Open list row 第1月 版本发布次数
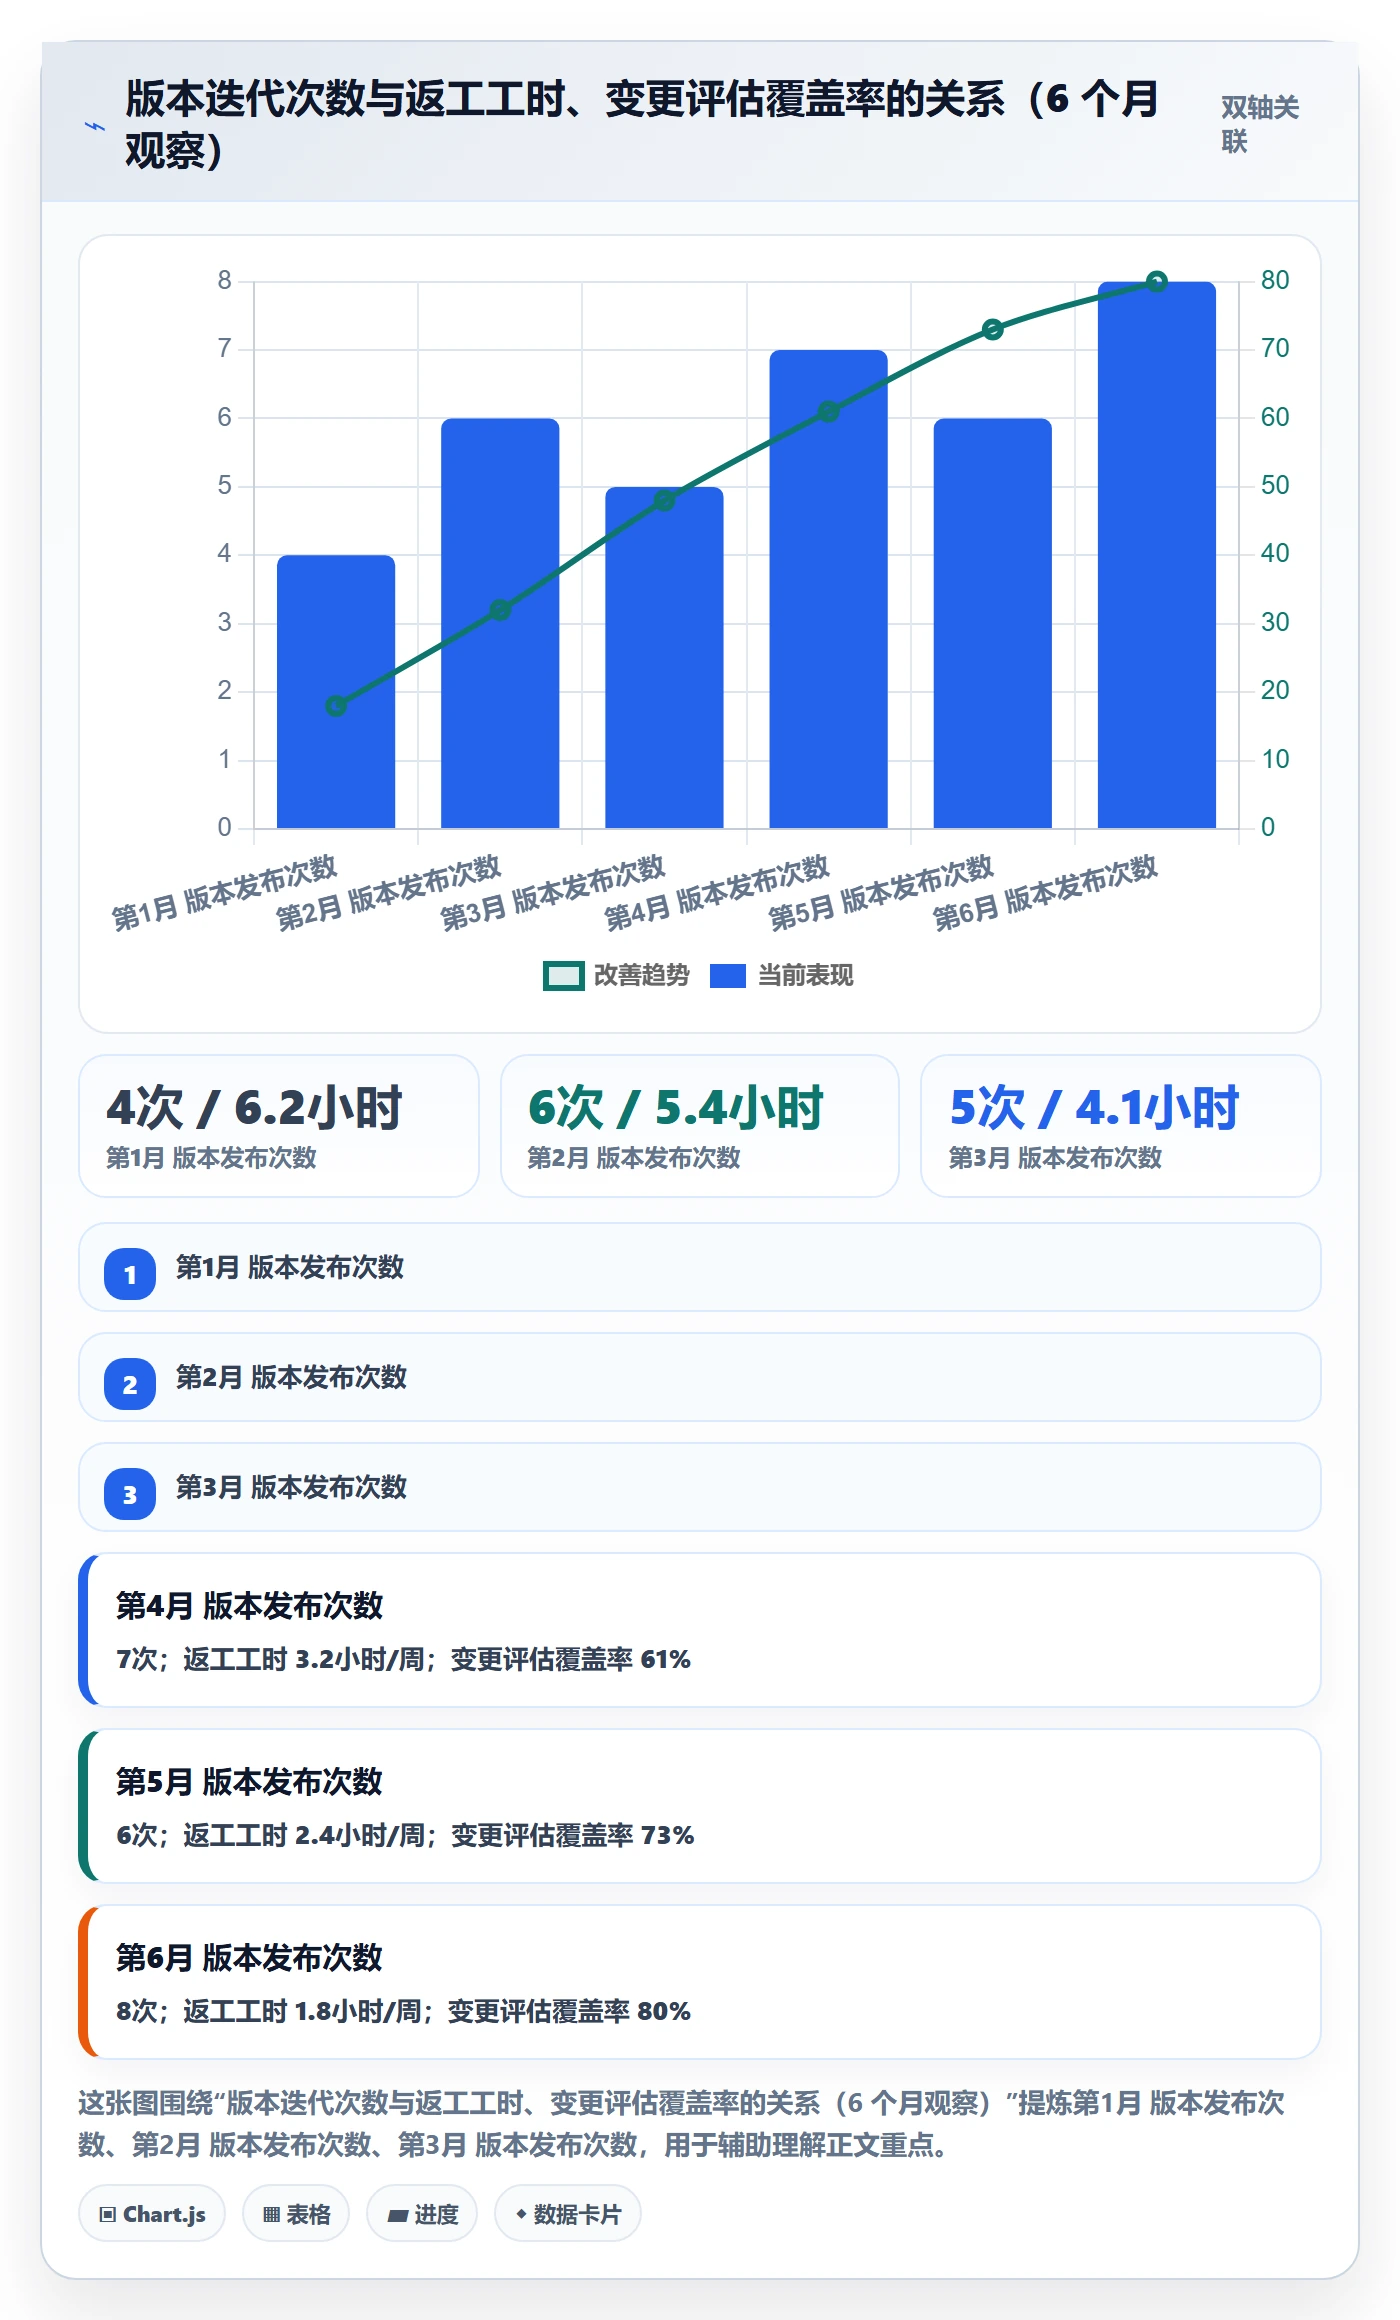 click(x=700, y=1267)
